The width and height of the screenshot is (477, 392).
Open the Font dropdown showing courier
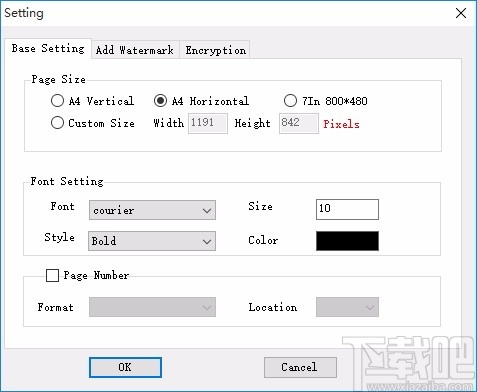coord(152,210)
